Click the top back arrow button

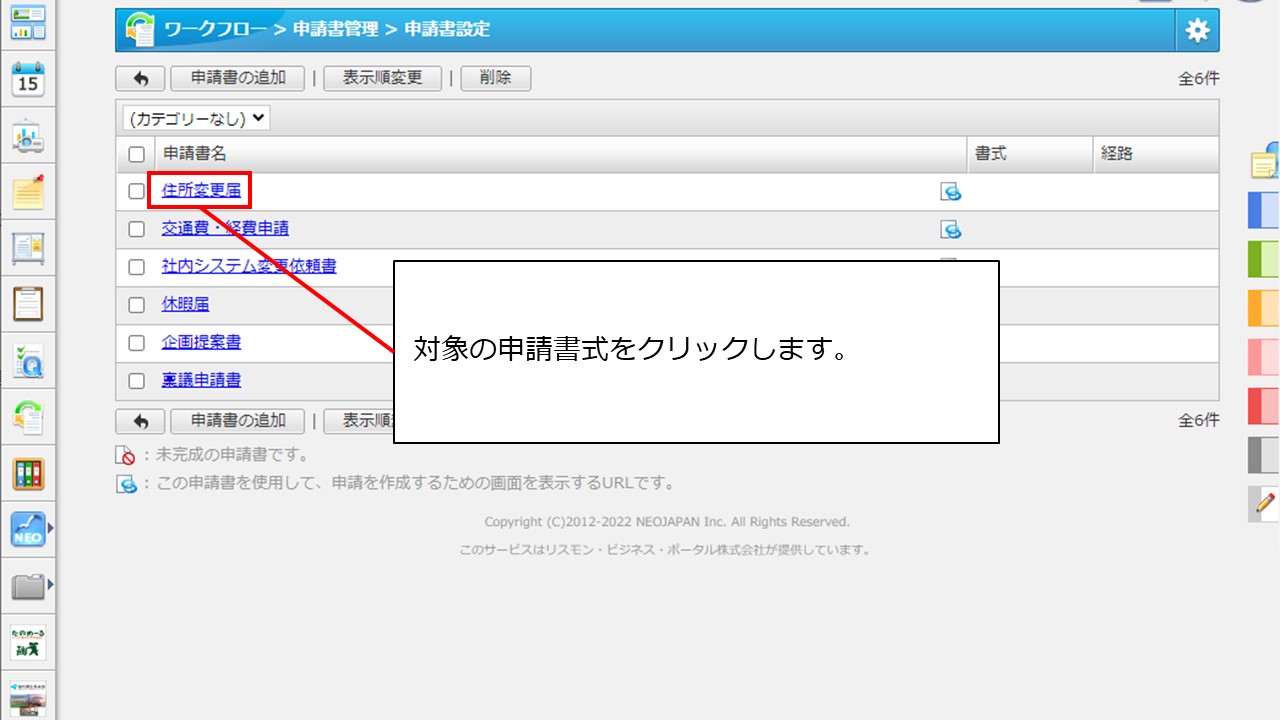pyautogui.click(x=141, y=79)
